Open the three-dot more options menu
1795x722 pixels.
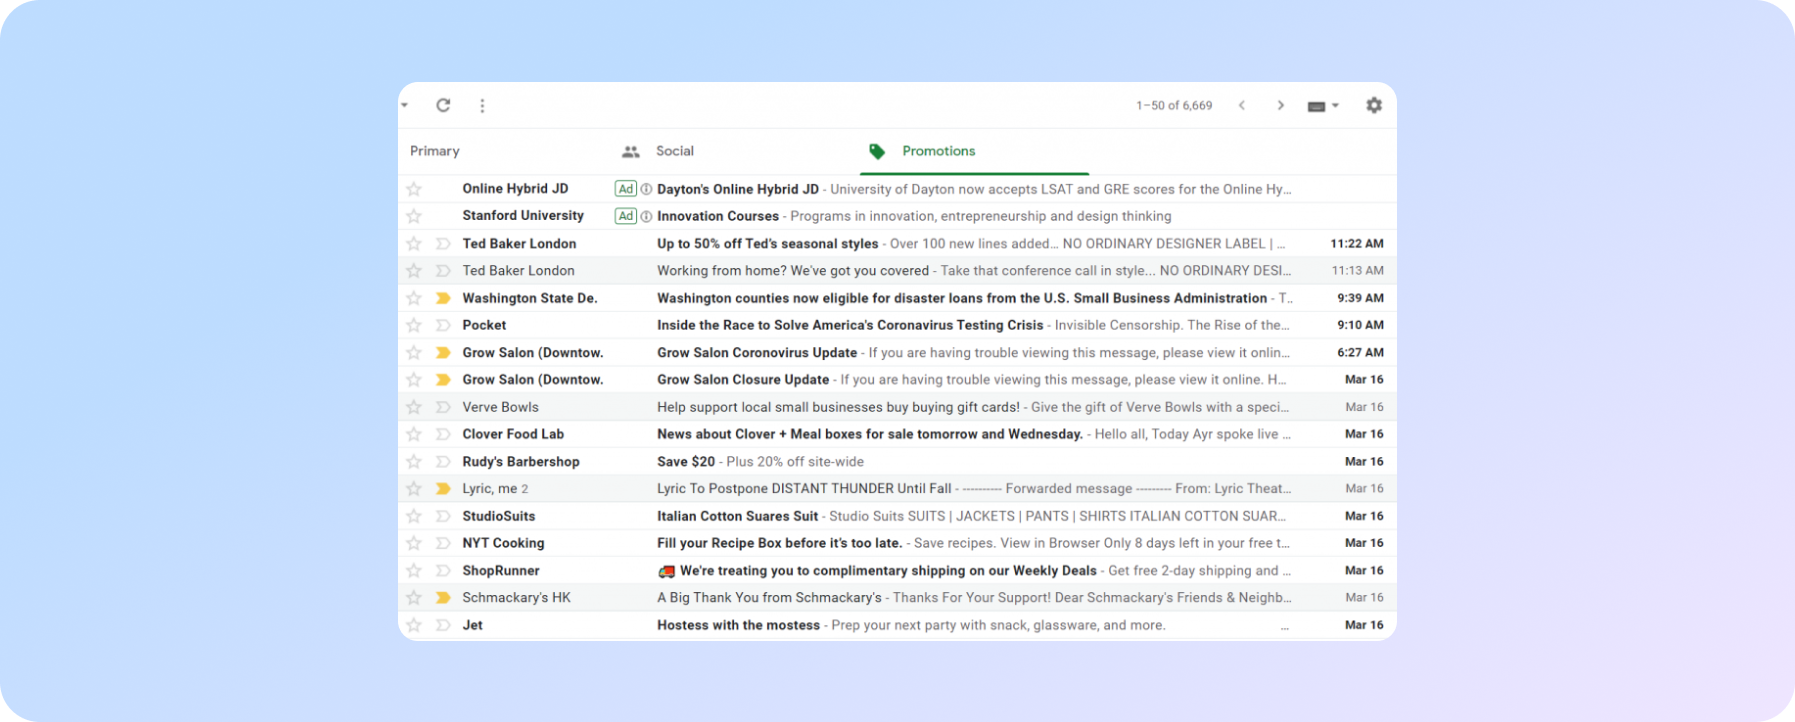coord(482,105)
